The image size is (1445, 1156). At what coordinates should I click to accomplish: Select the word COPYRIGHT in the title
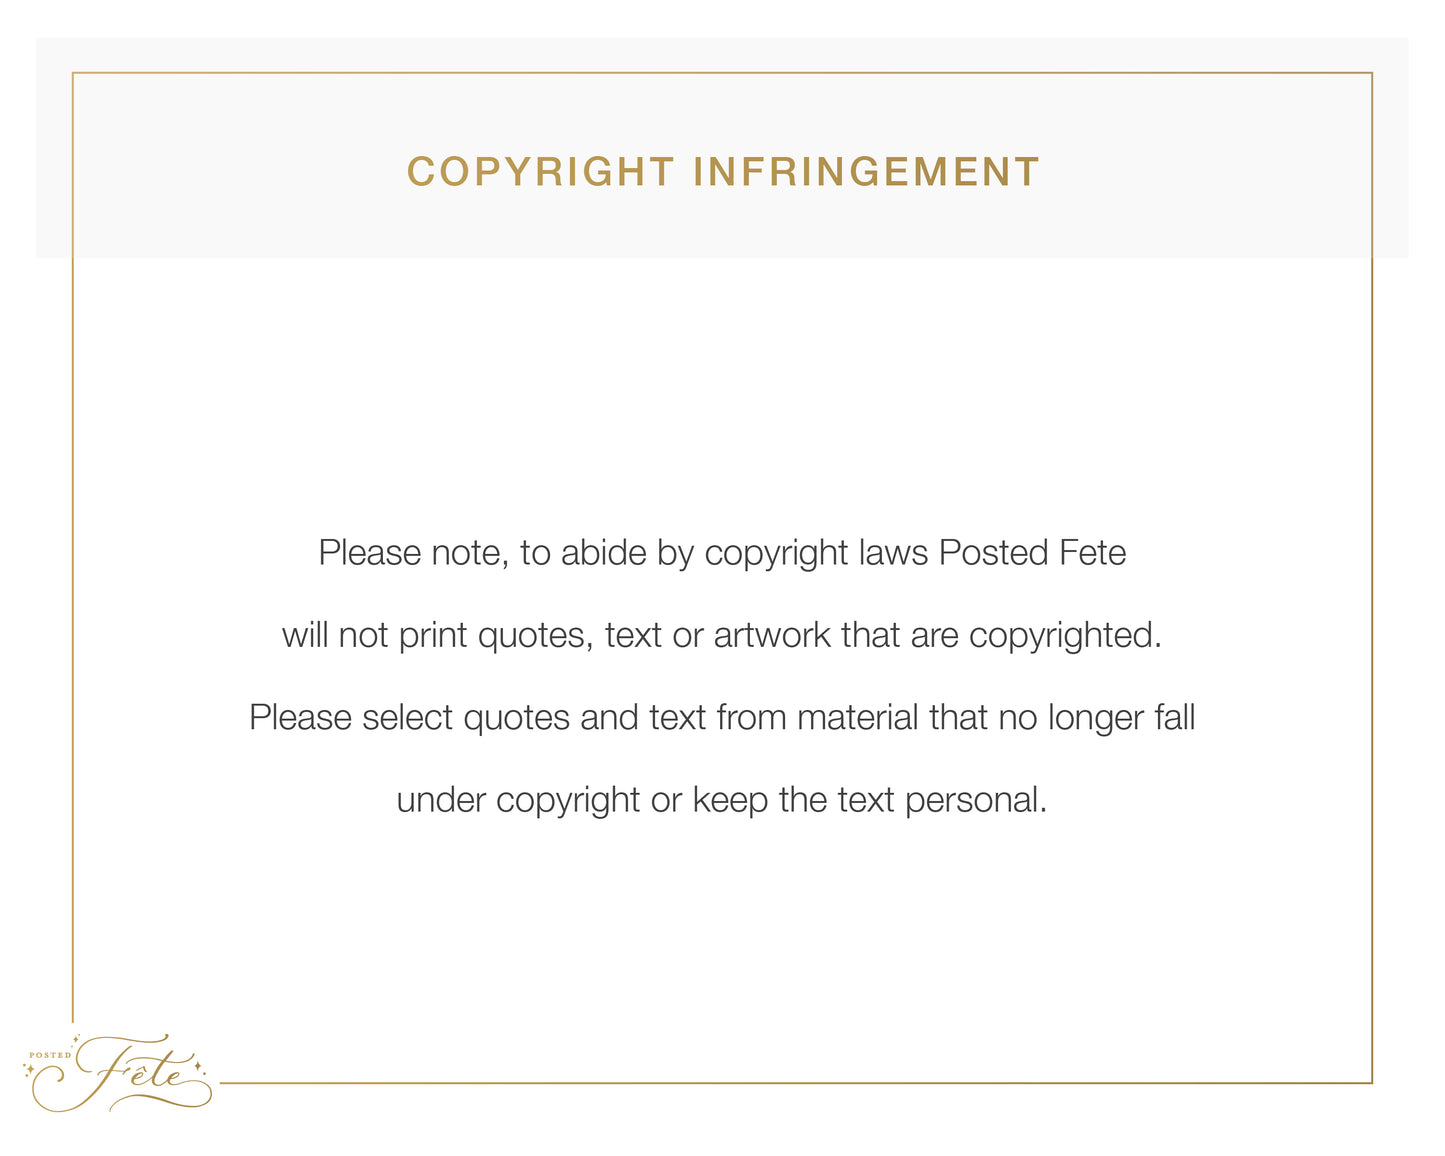tap(541, 172)
